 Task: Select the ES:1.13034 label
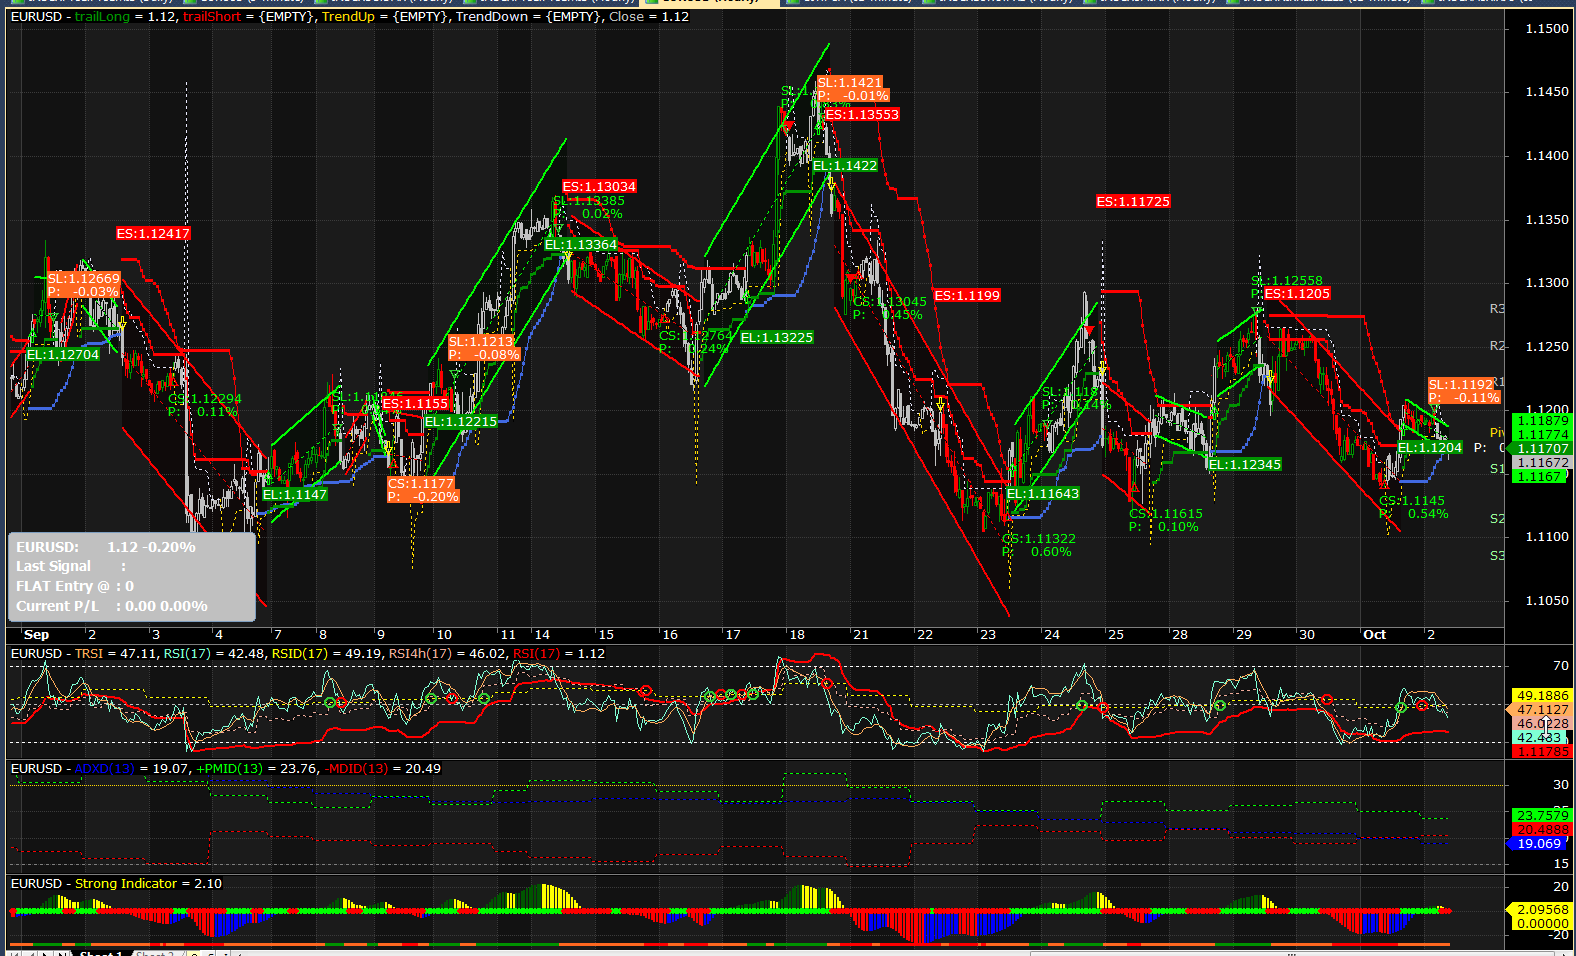(599, 186)
